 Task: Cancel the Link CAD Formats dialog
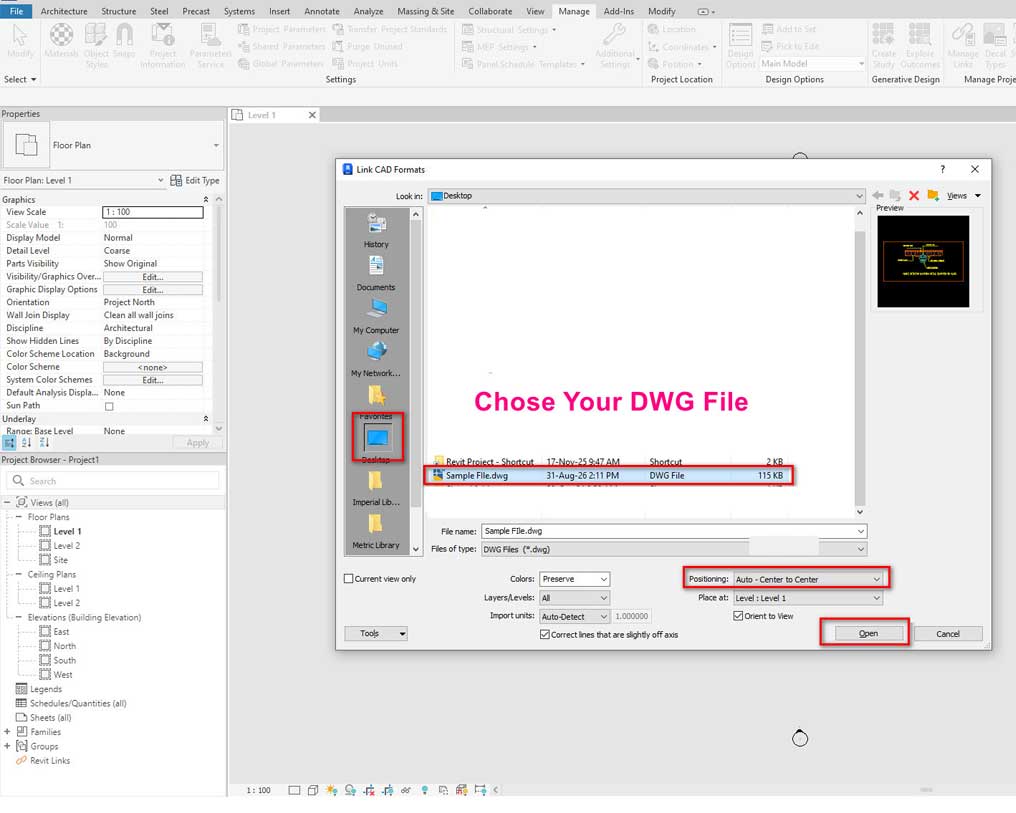click(x=948, y=634)
